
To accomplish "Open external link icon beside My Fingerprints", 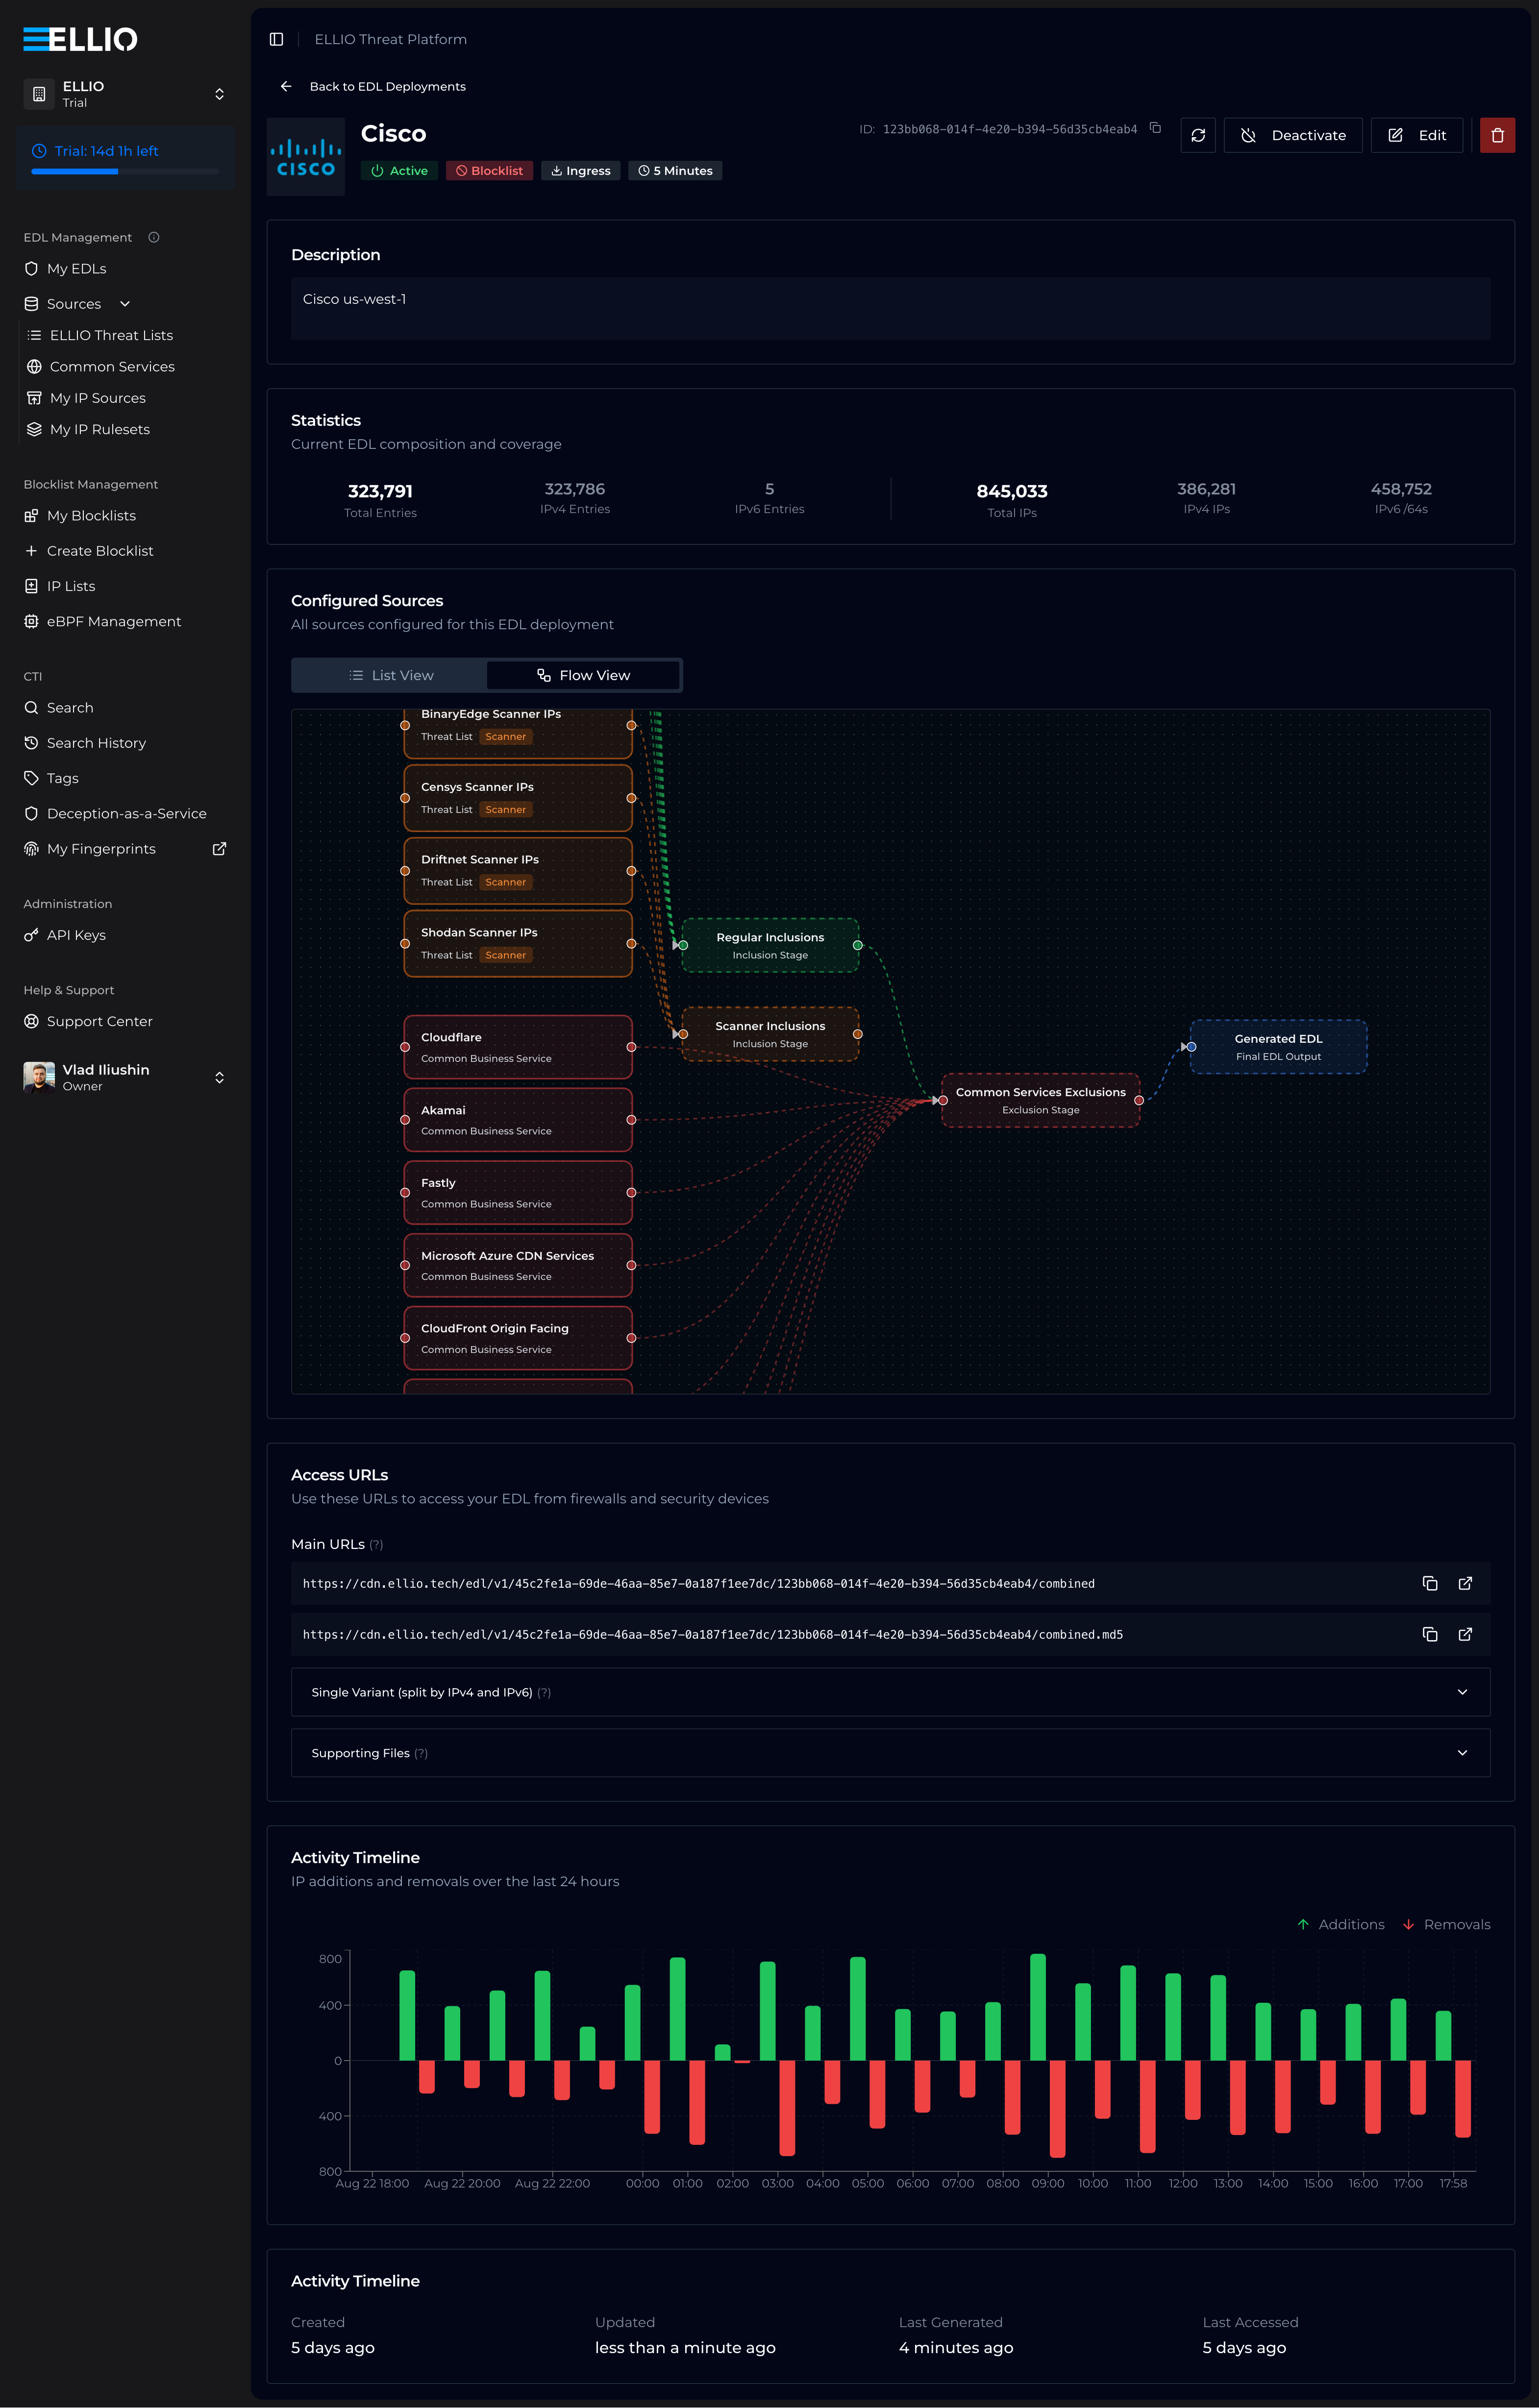I will point(219,849).
